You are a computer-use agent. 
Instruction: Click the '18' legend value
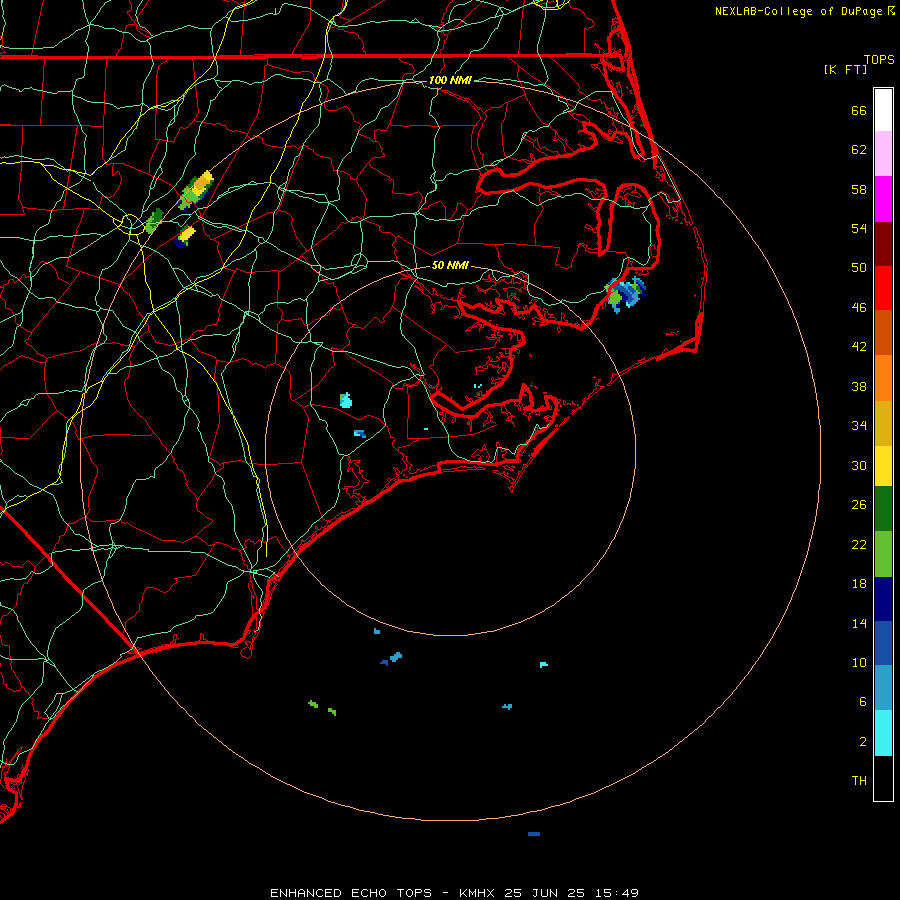coord(859,584)
